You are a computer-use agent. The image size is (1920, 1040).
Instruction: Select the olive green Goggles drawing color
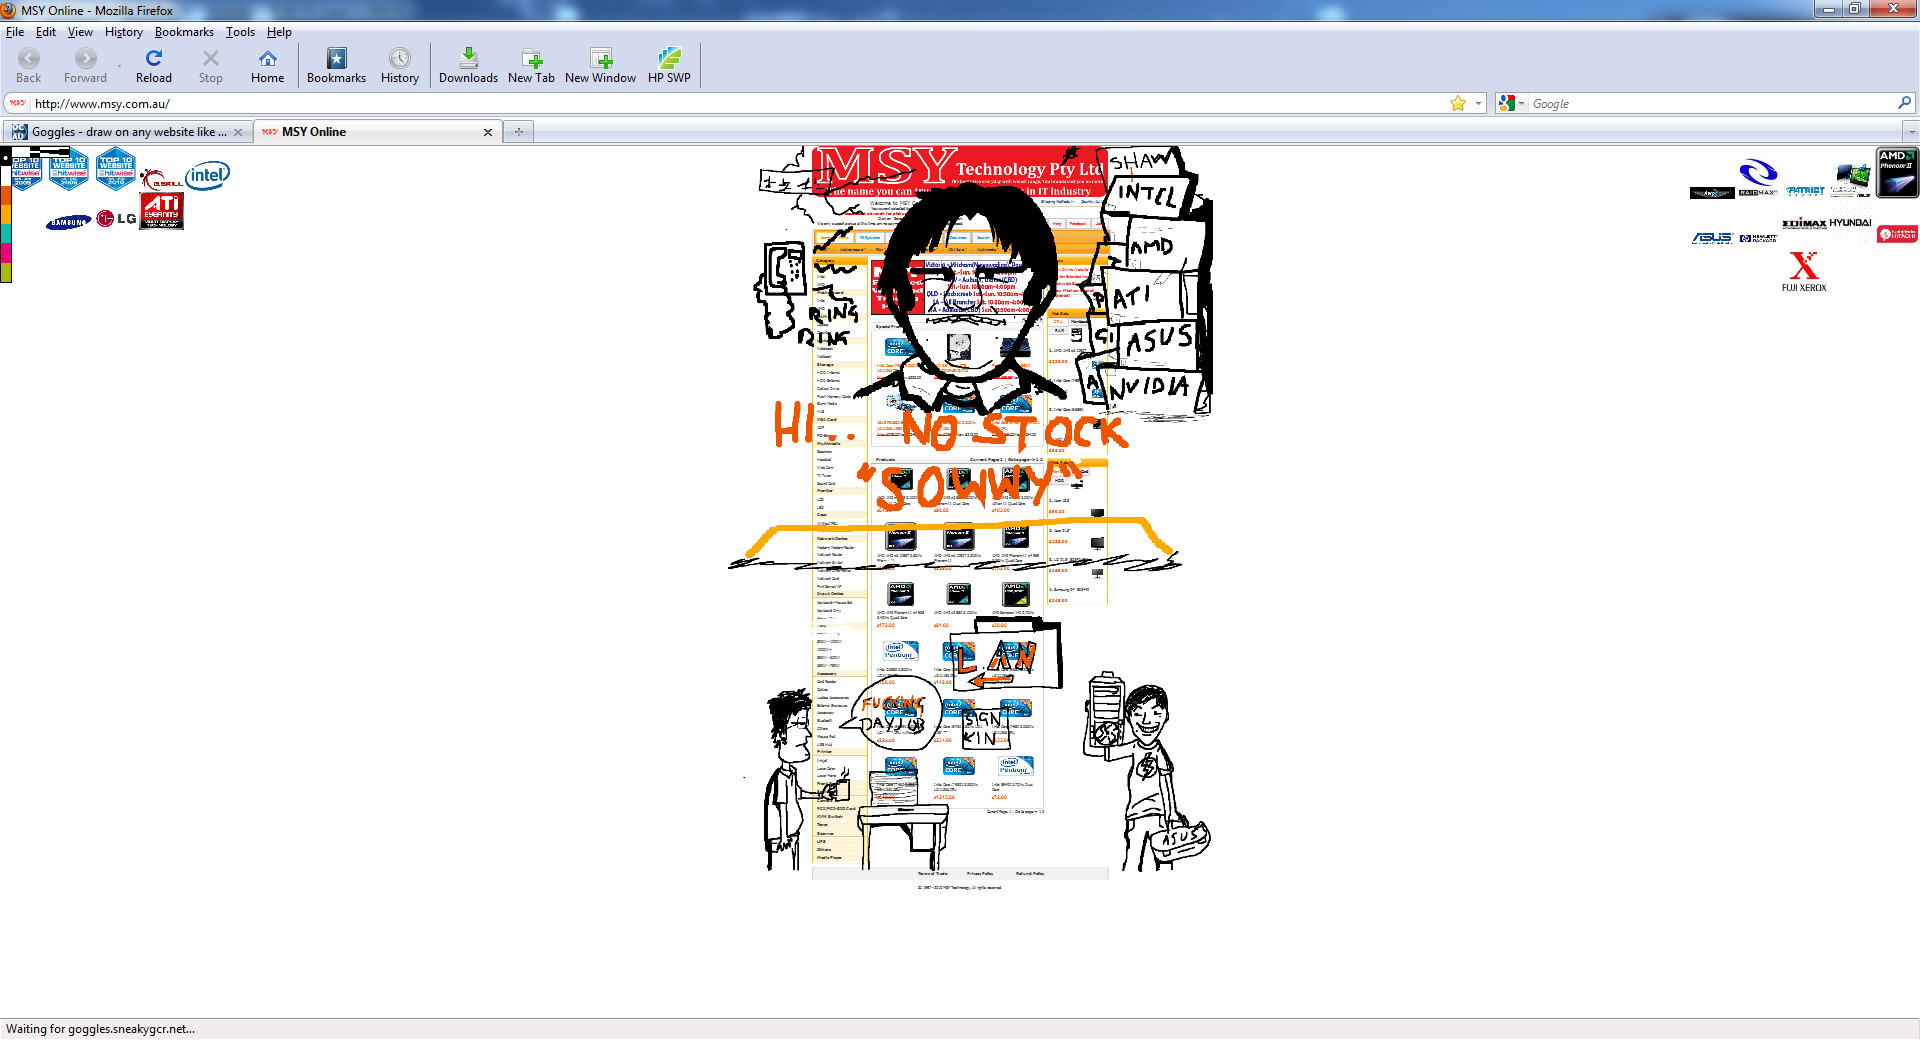tap(5, 274)
